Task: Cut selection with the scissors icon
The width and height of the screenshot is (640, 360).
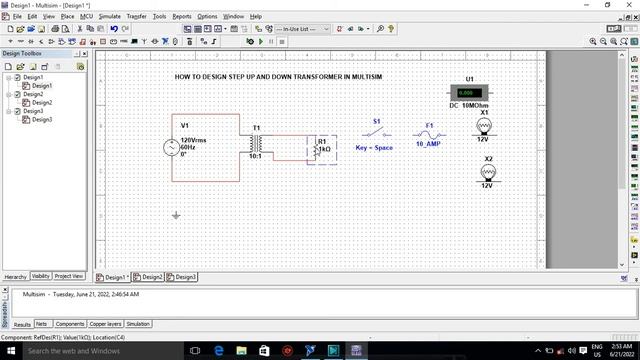Action: (80, 29)
